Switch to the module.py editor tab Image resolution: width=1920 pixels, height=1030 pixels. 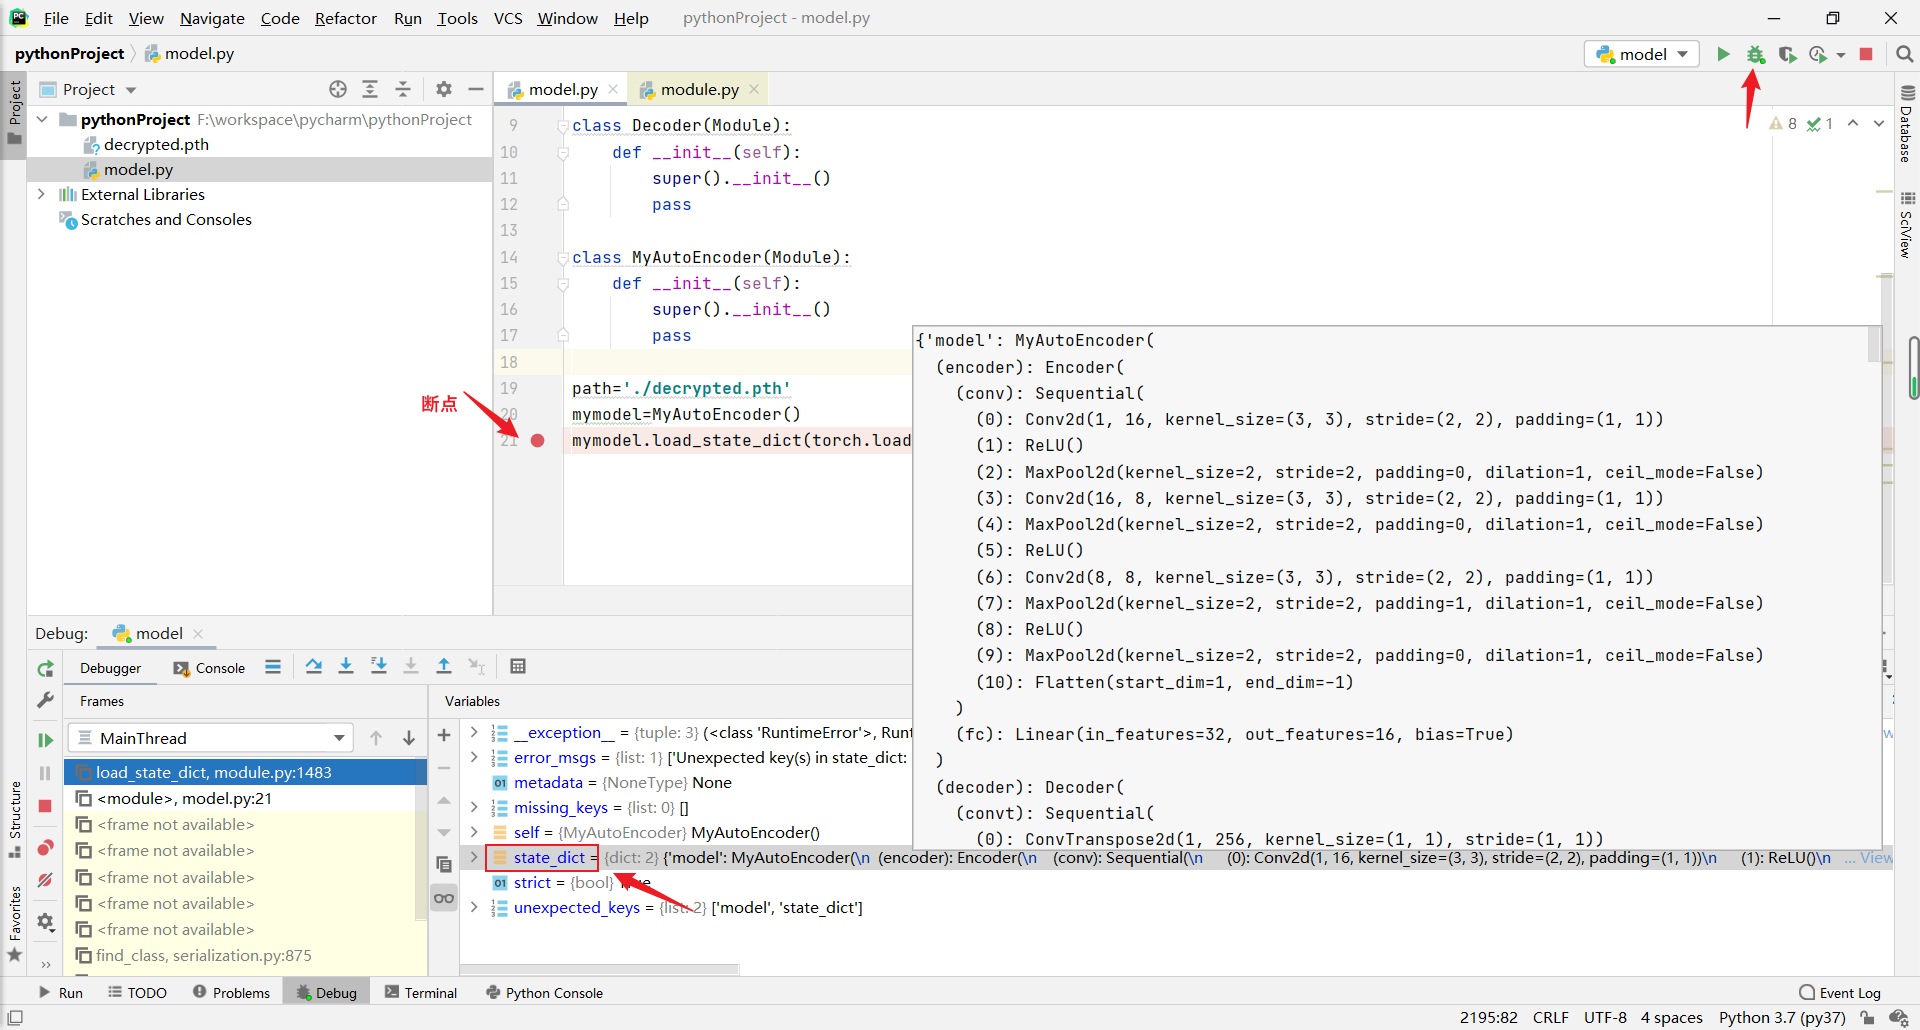click(699, 89)
